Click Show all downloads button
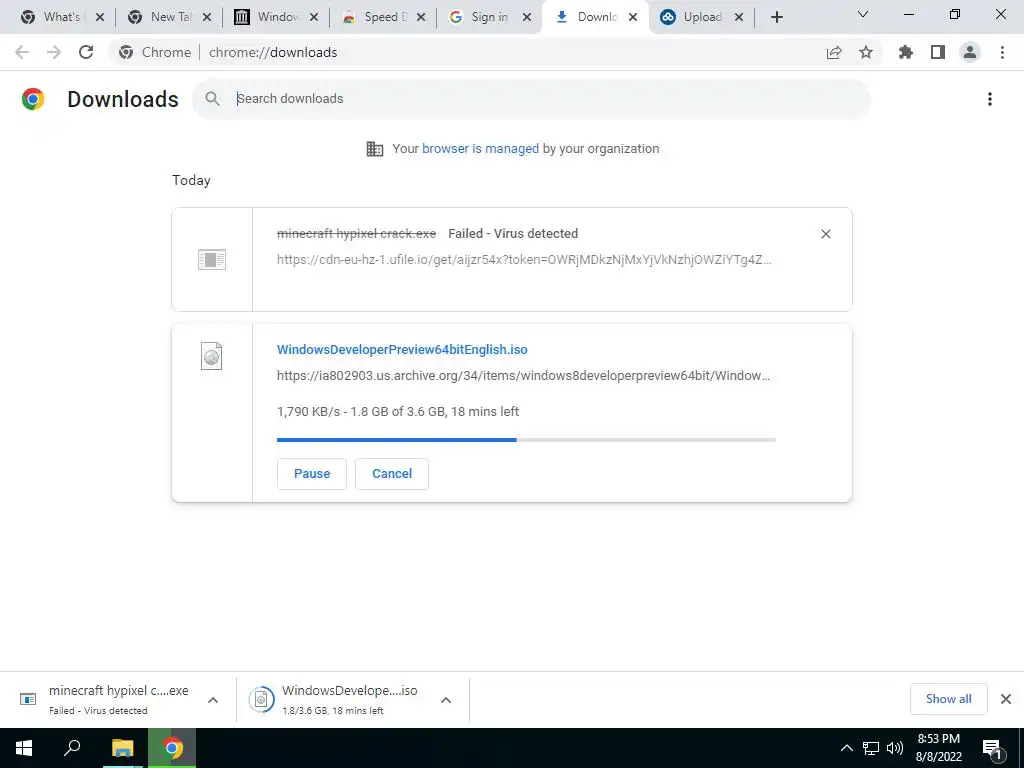Screen dimensions: 1024x768 tap(948, 699)
